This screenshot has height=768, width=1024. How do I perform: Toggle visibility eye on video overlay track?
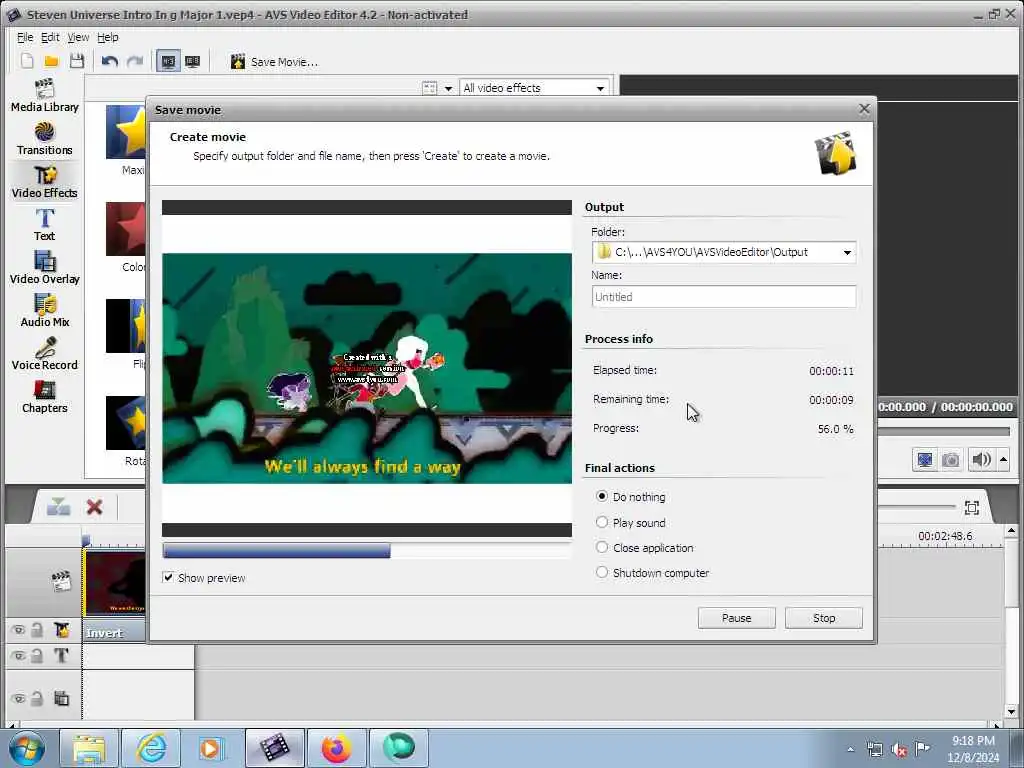coord(18,698)
